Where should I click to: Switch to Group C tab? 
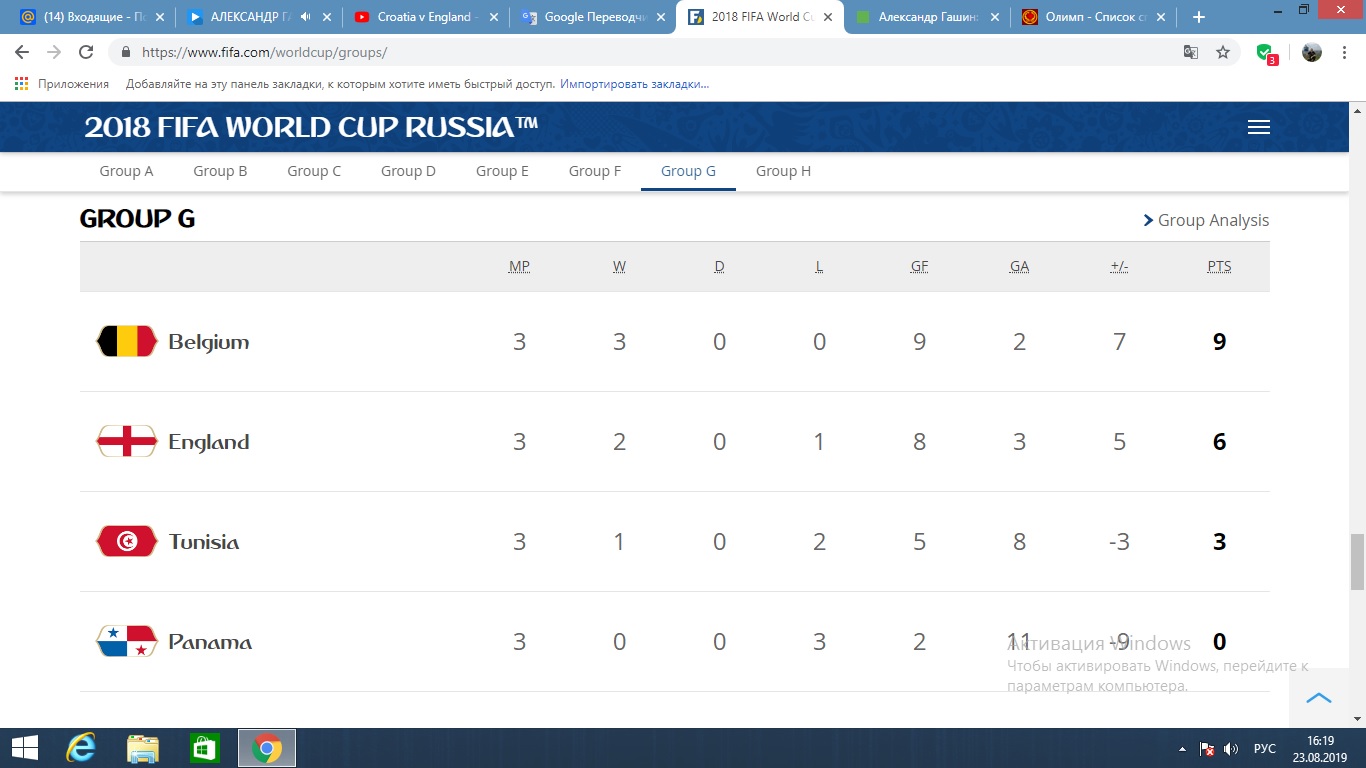(x=314, y=171)
